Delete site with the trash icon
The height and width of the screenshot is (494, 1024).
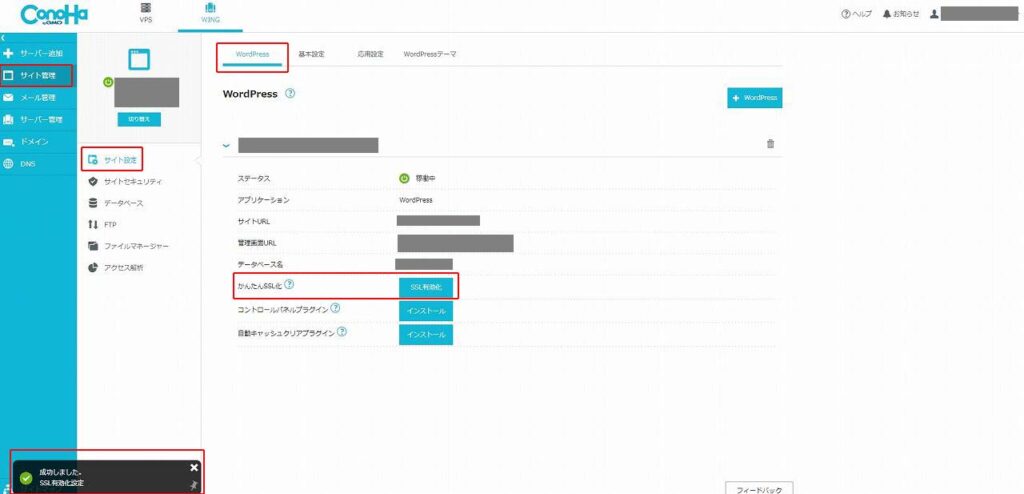[771, 144]
